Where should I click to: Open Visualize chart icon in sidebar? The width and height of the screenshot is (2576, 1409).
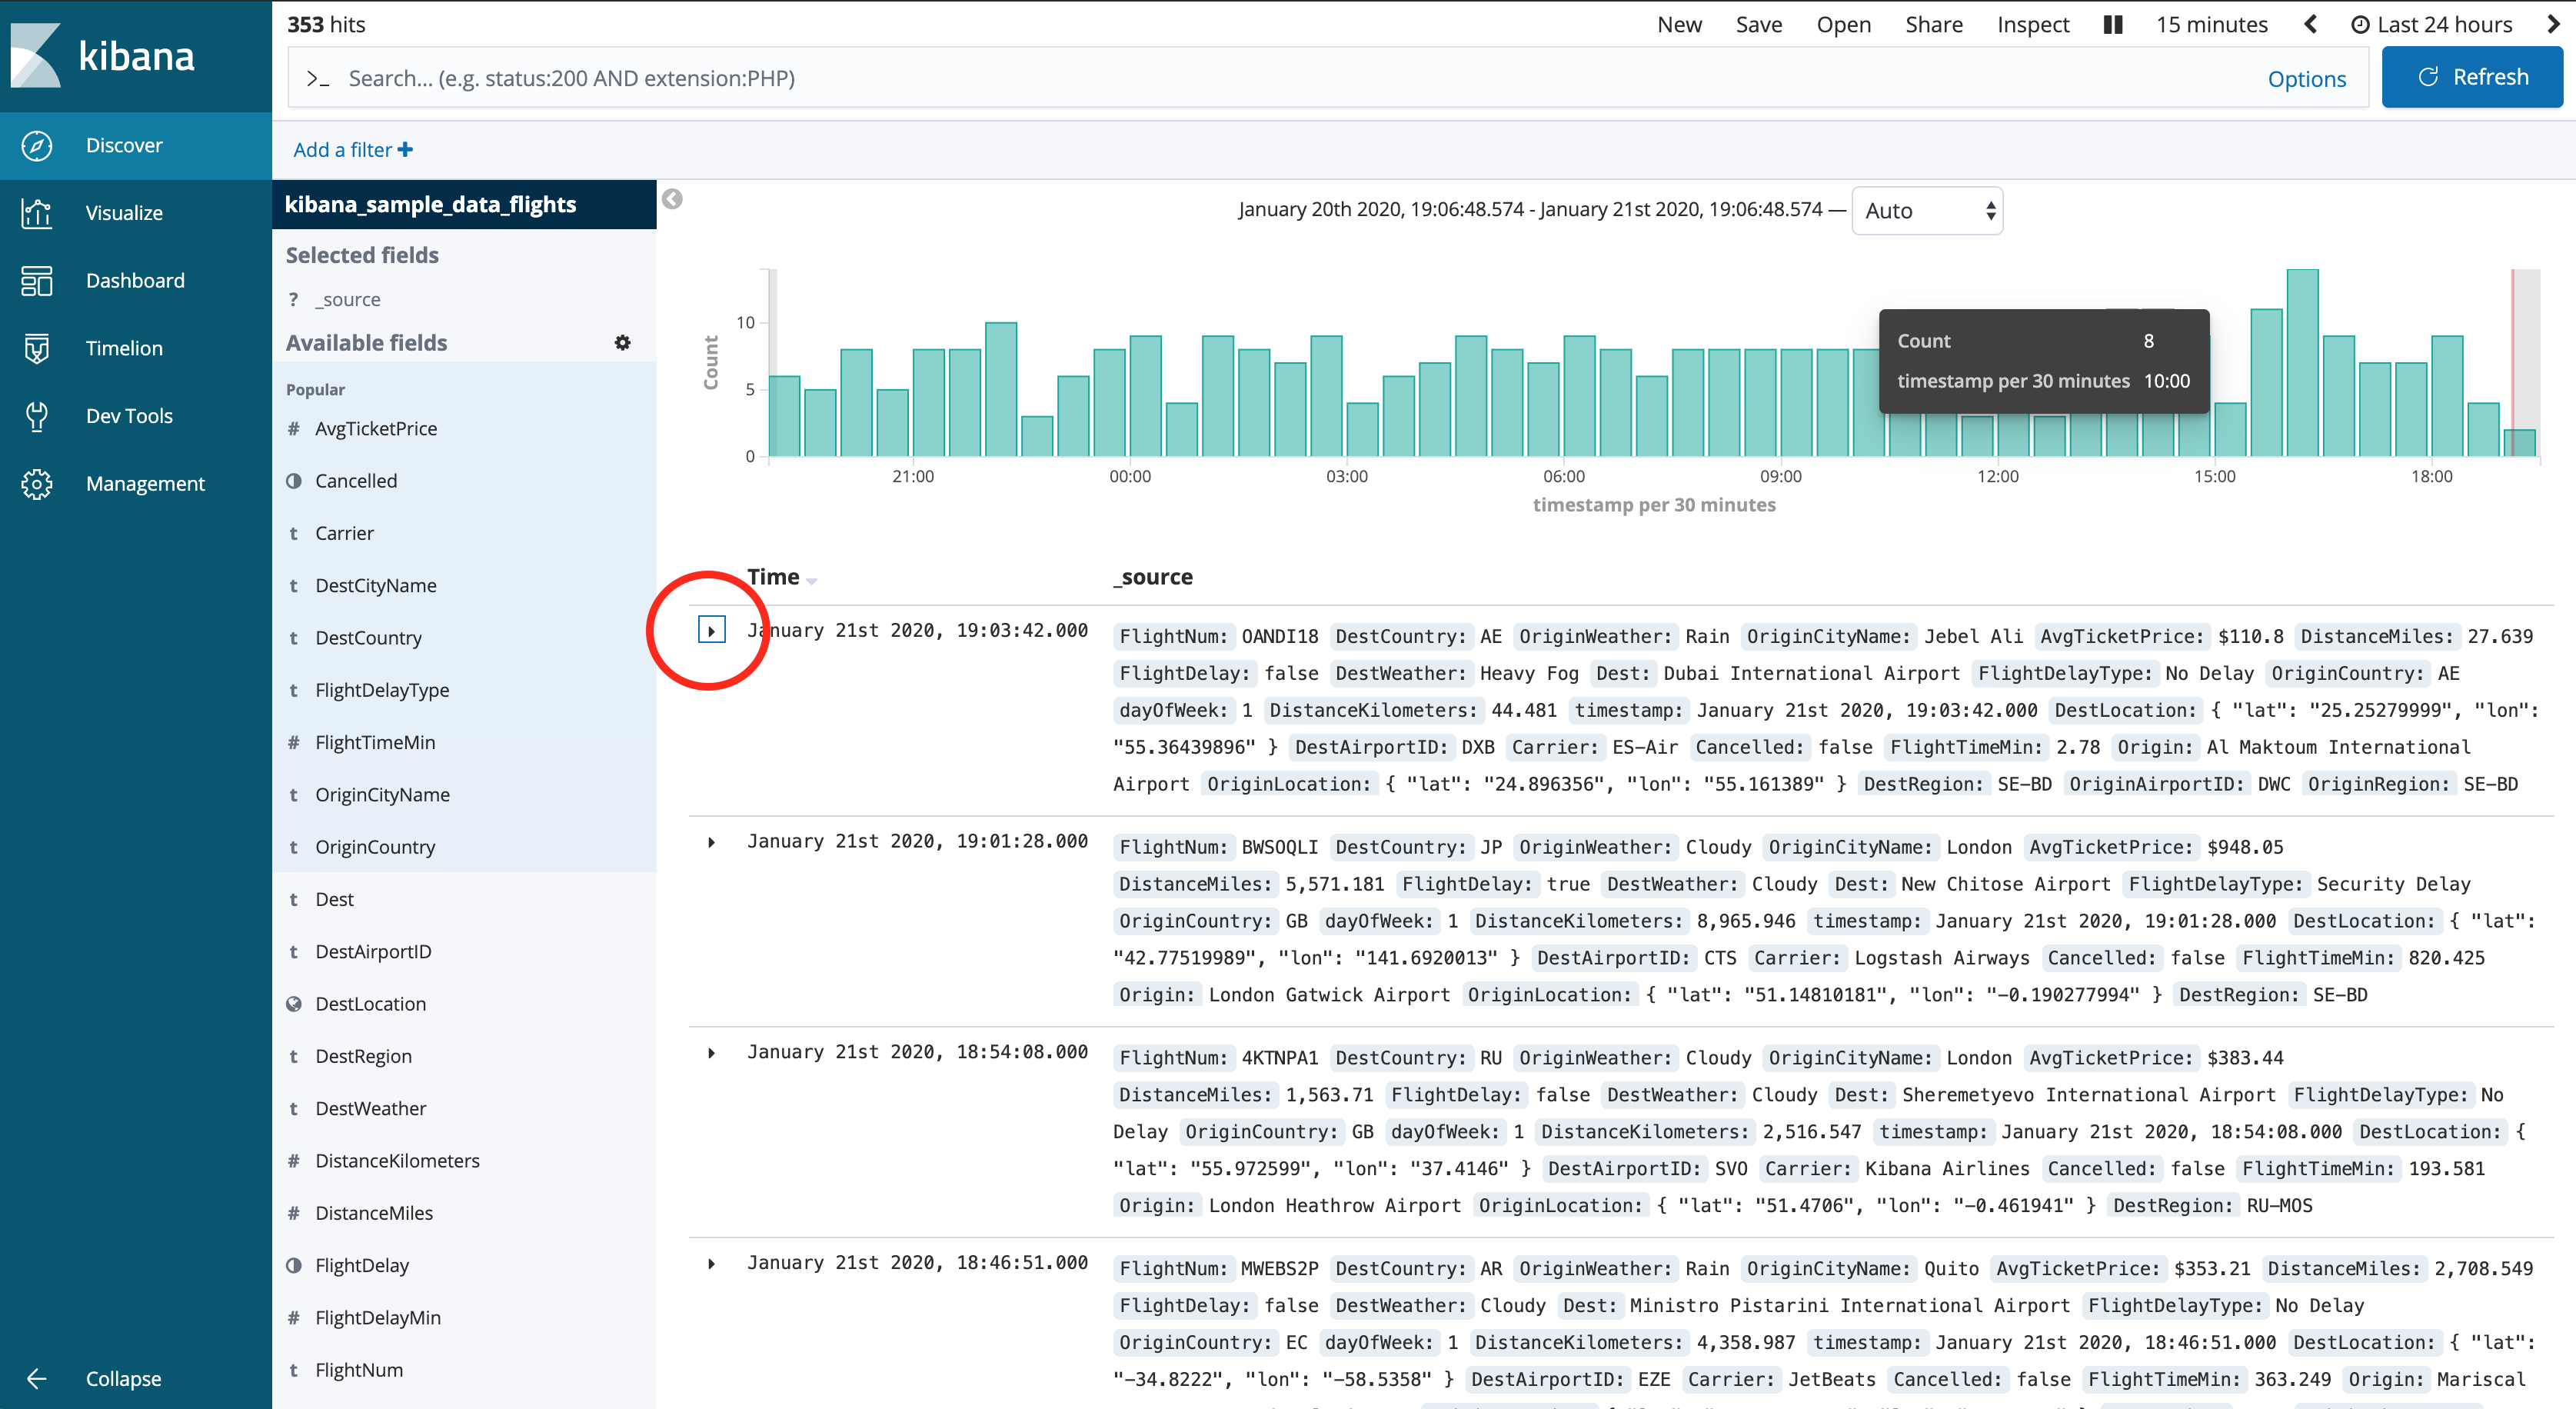37,213
